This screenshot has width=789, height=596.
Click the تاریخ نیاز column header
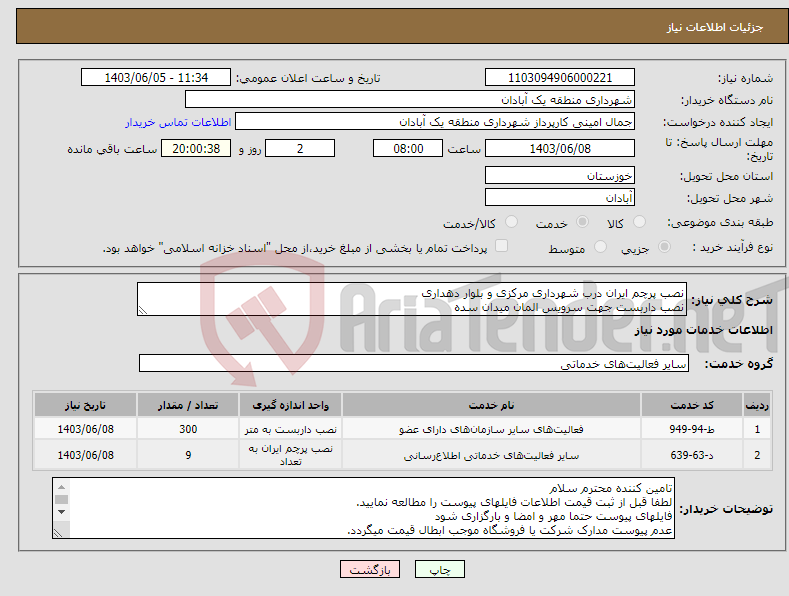[86, 405]
